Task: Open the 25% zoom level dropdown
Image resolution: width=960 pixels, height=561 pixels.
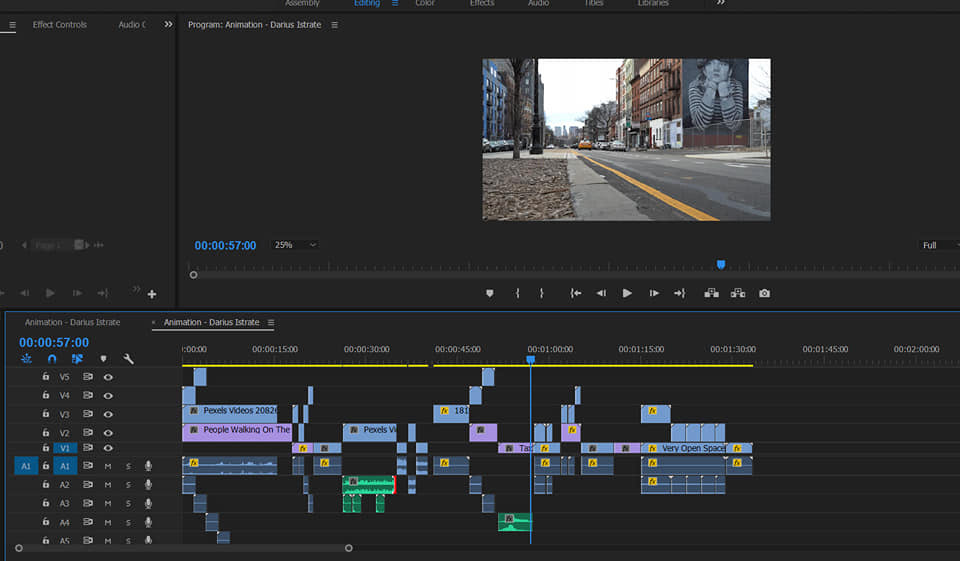Action: (296, 245)
